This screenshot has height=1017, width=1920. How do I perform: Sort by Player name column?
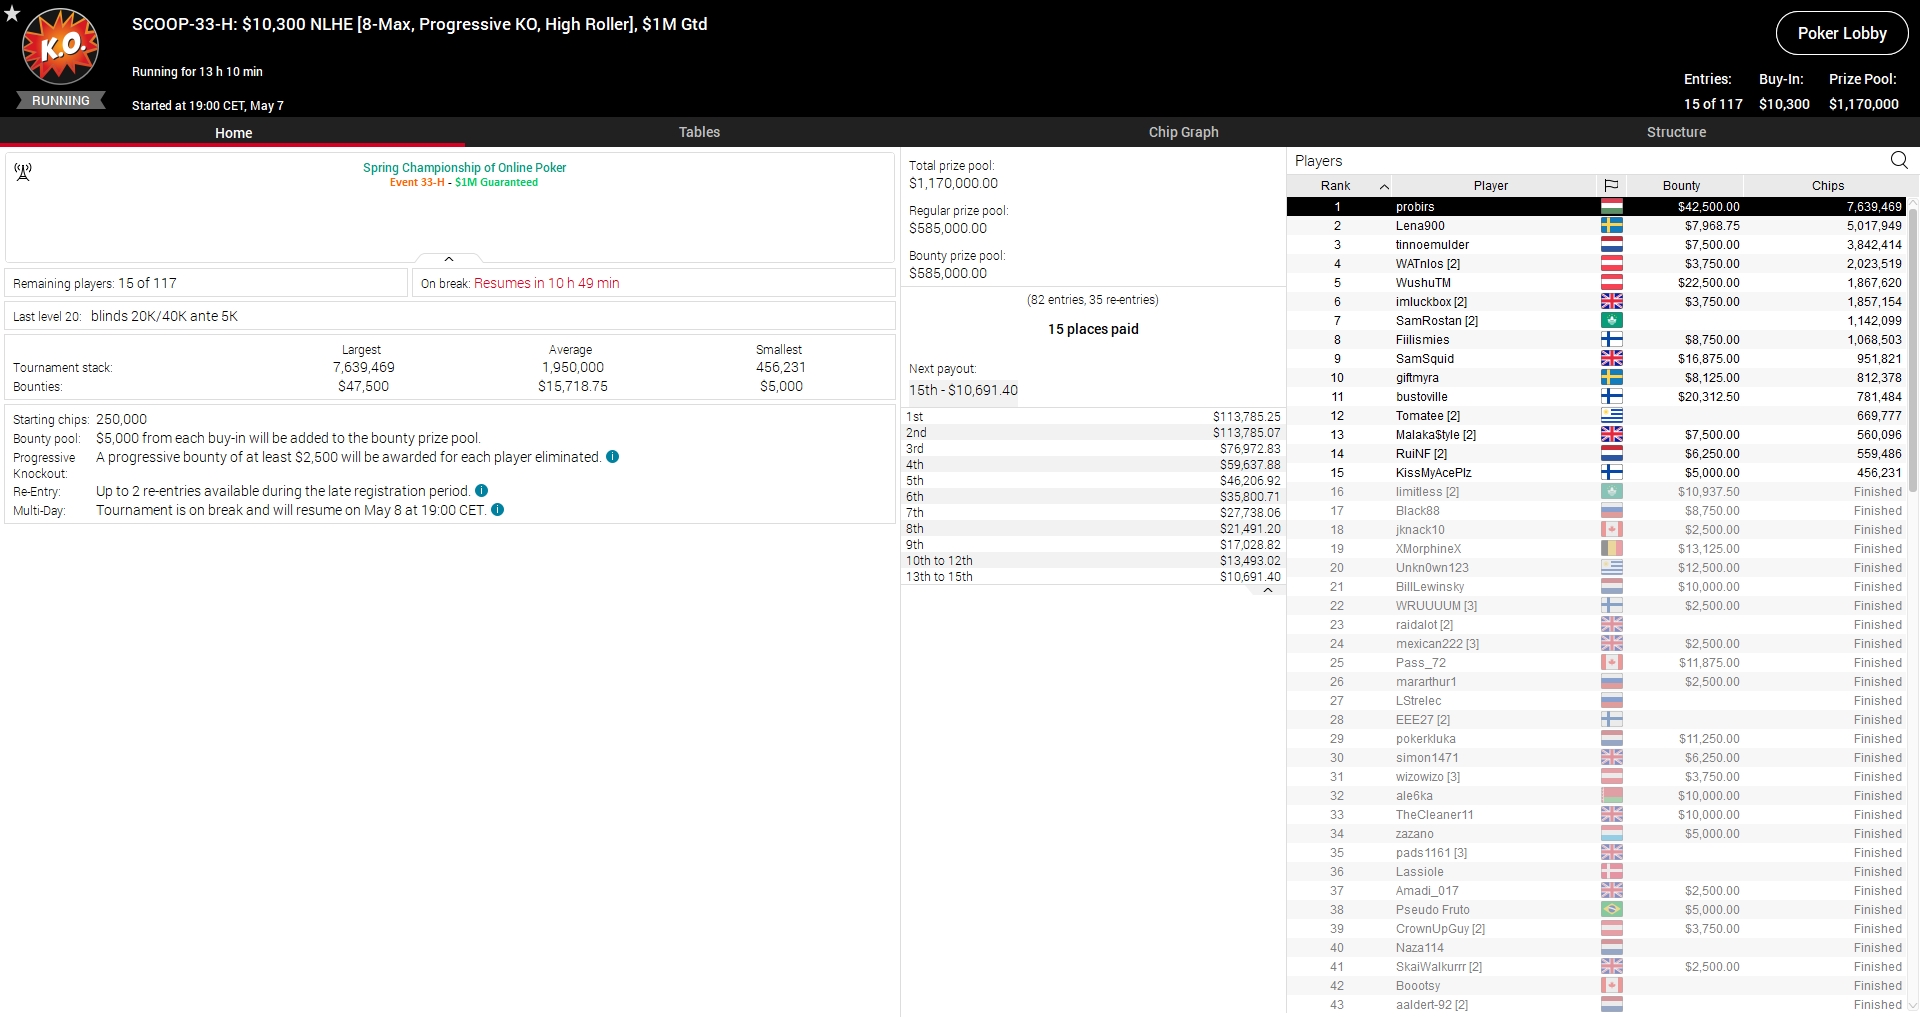[x=1490, y=185]
